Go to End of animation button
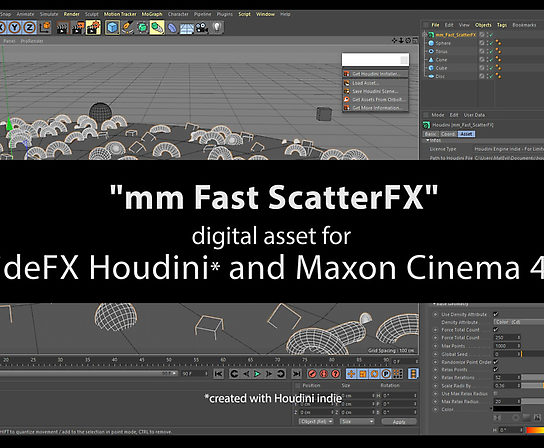This screenshot has height=448, width=544. [296, 374]
